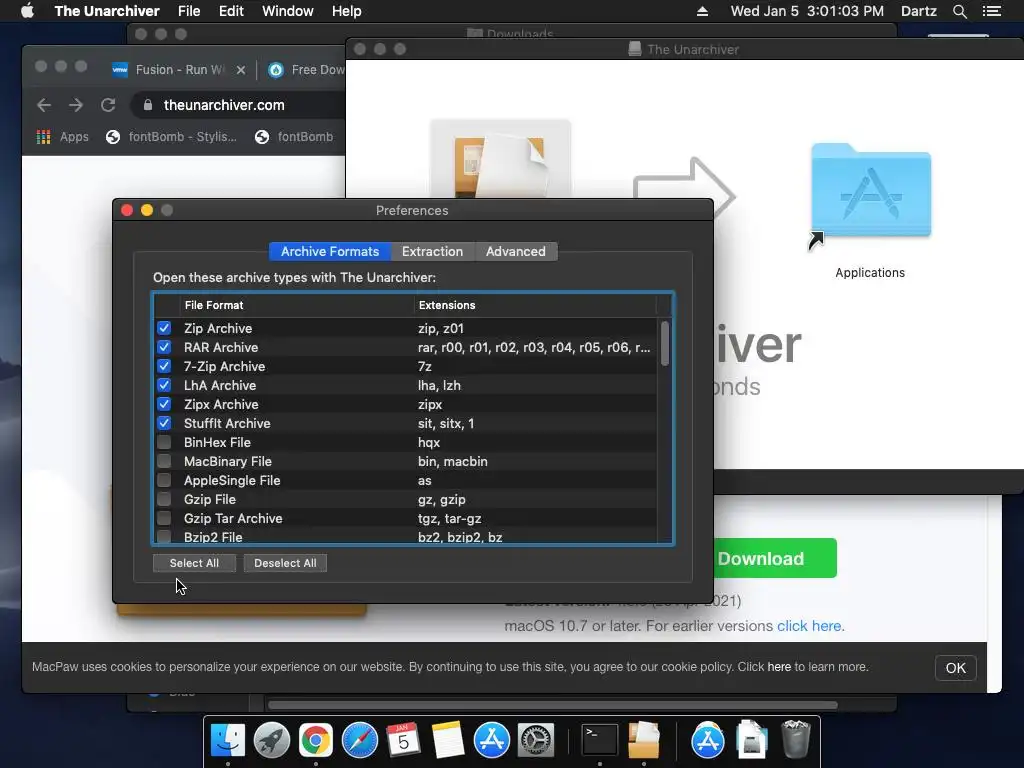Accept cookies with OK button
The image size is (1024, 768).
click(x=955, y=667)
